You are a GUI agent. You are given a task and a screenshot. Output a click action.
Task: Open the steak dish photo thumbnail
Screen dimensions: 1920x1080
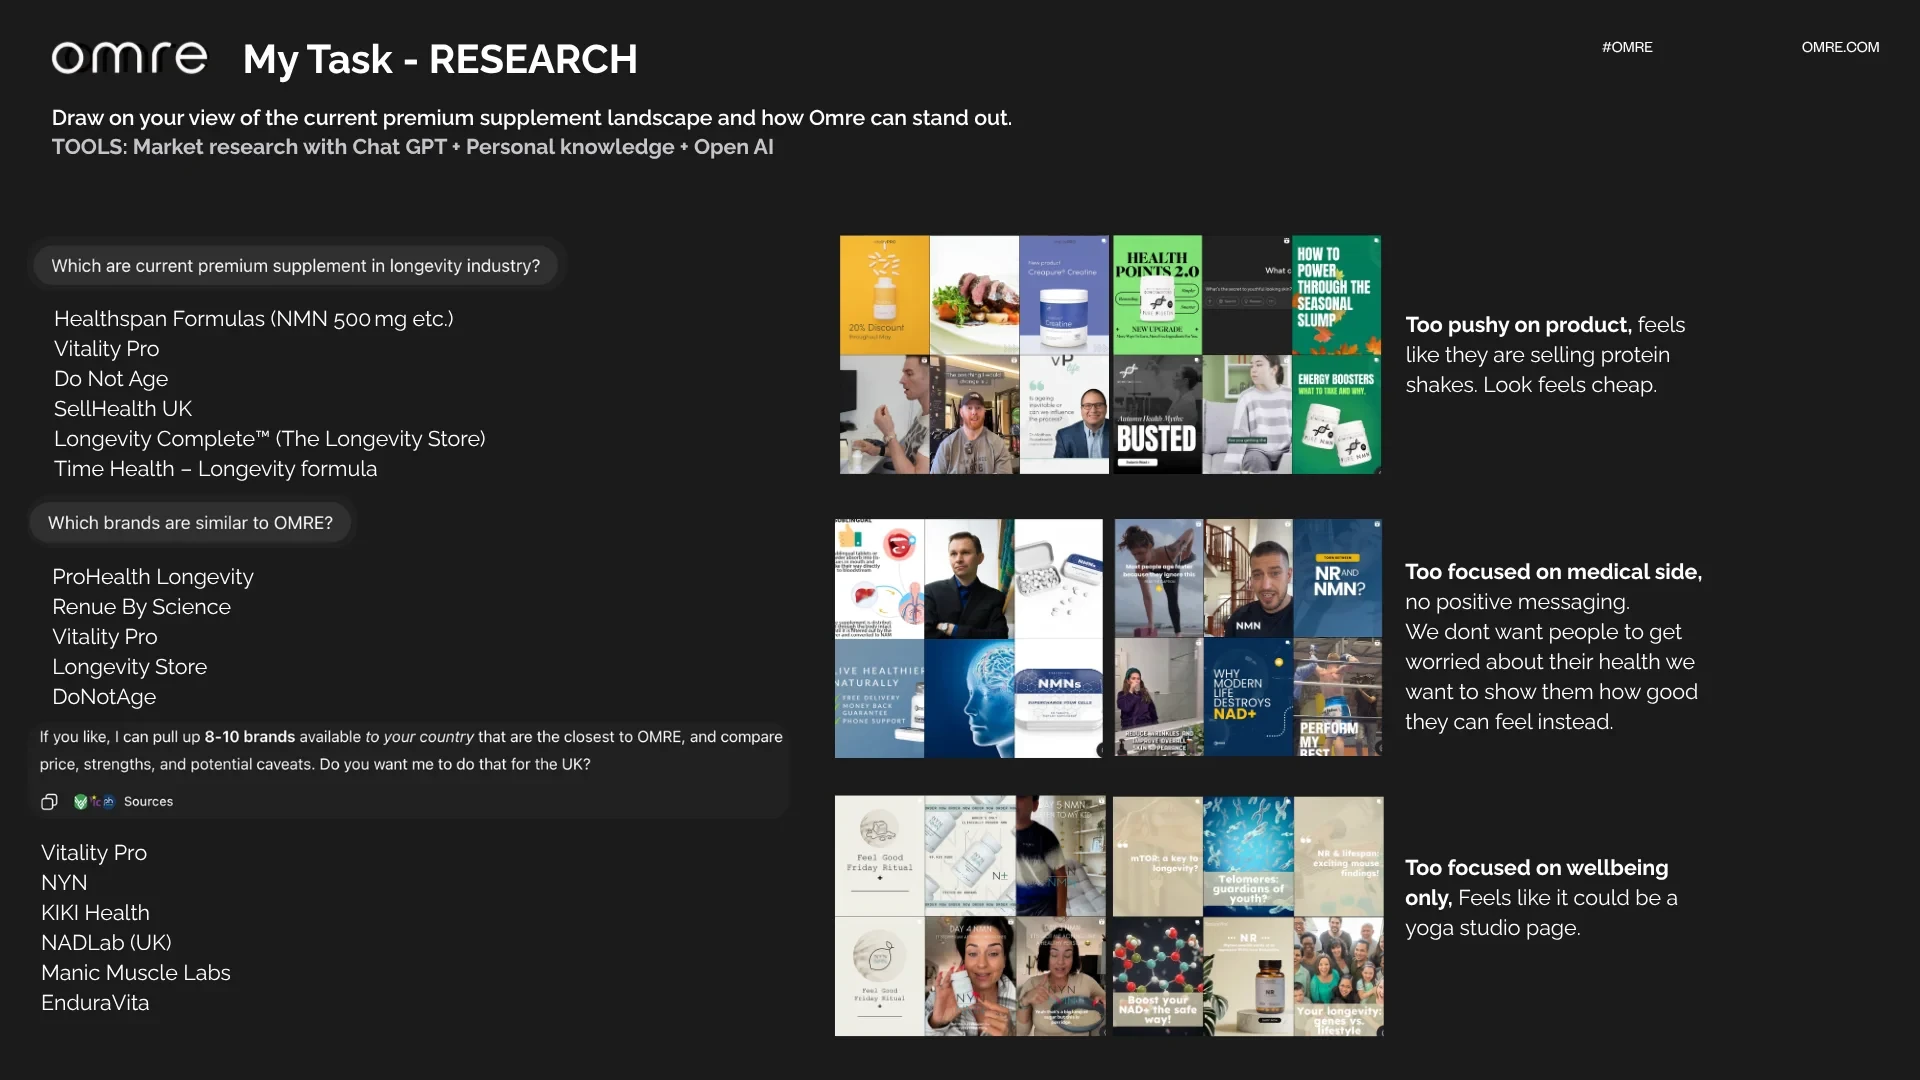pos(974,295)
